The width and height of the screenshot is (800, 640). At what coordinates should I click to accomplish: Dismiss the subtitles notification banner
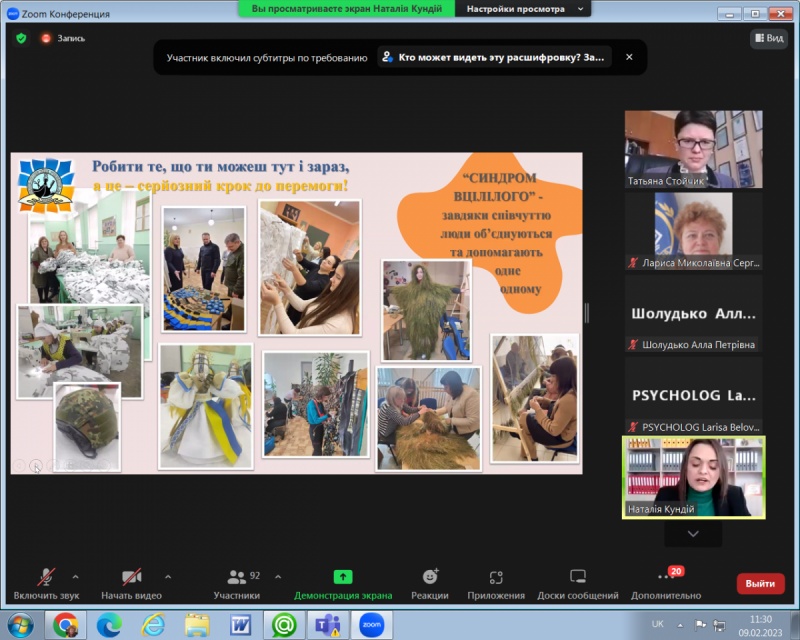click(629, 57)
